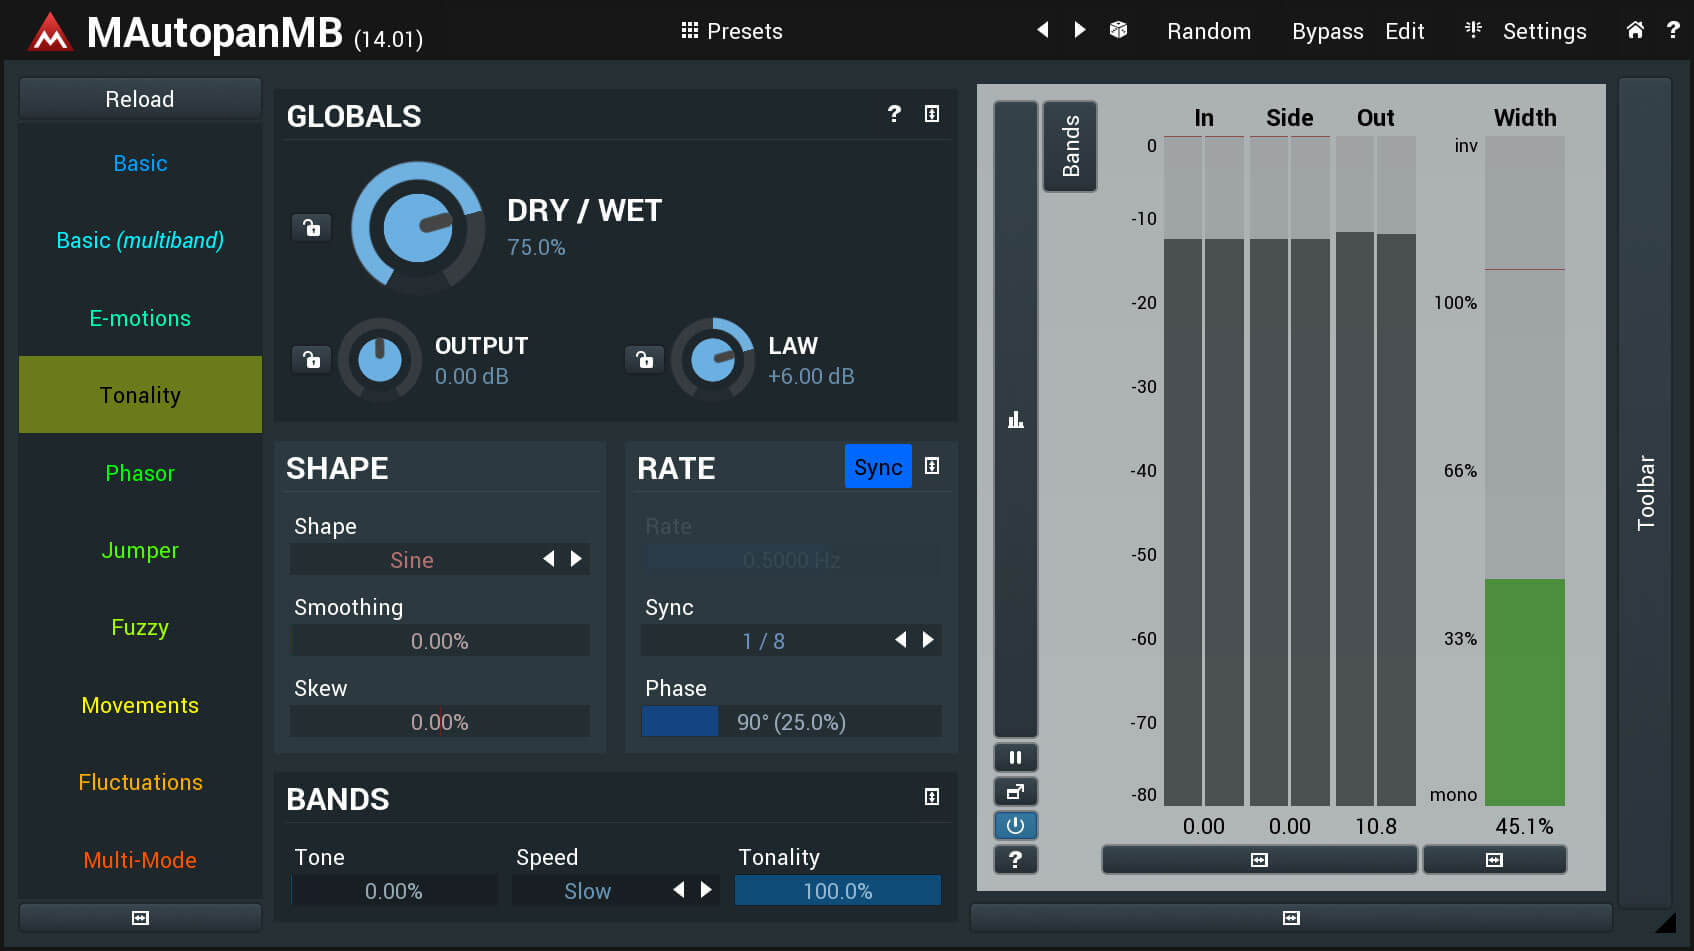Choose the Movements tab

(x=140, y=705)
